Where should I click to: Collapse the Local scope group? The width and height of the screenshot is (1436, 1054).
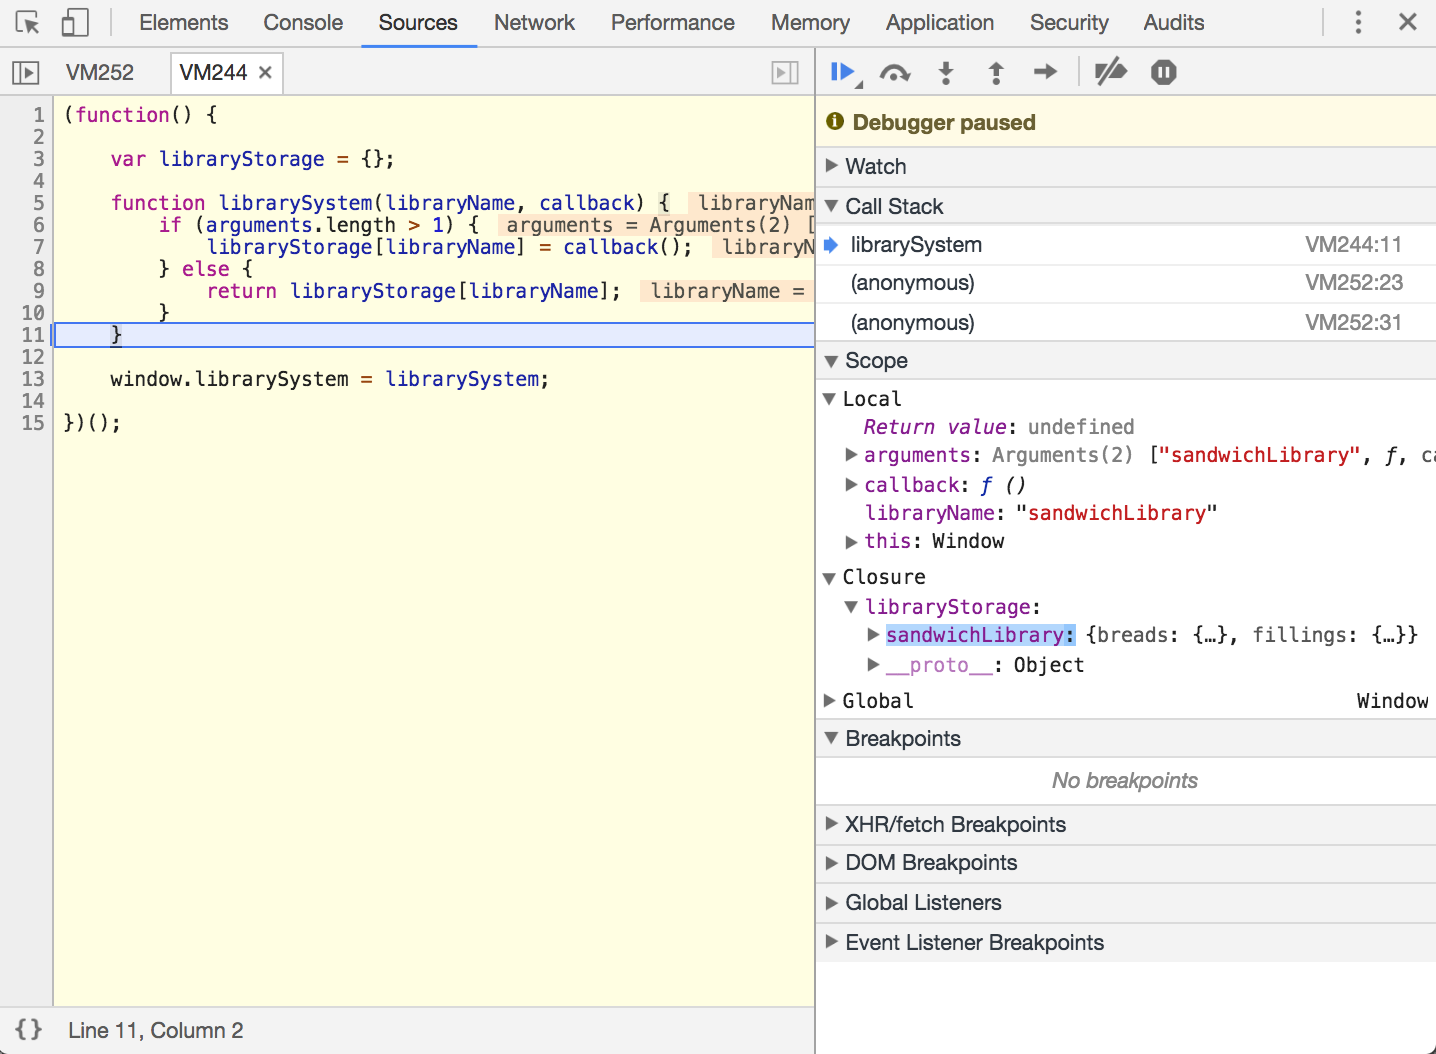coord(829,399)
